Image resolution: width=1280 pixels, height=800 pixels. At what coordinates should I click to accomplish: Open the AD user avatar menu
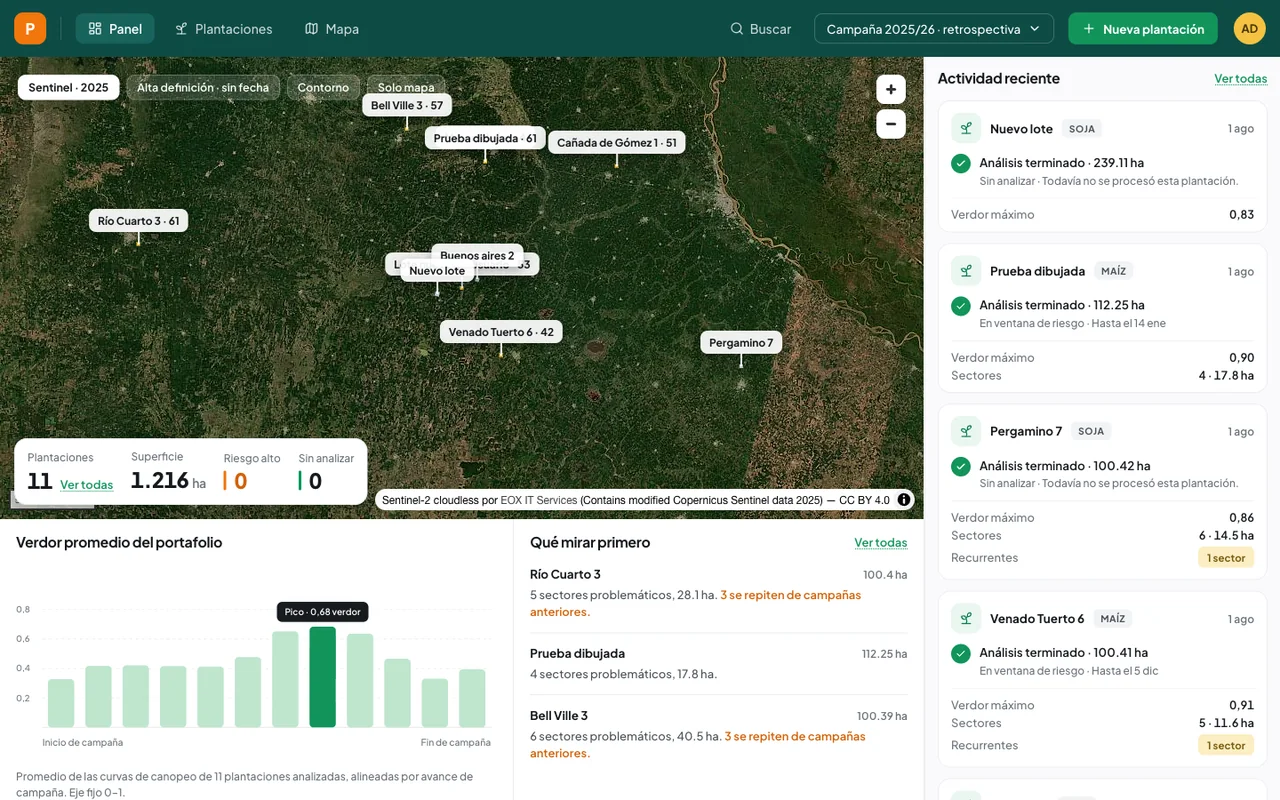click(1249, 28)
